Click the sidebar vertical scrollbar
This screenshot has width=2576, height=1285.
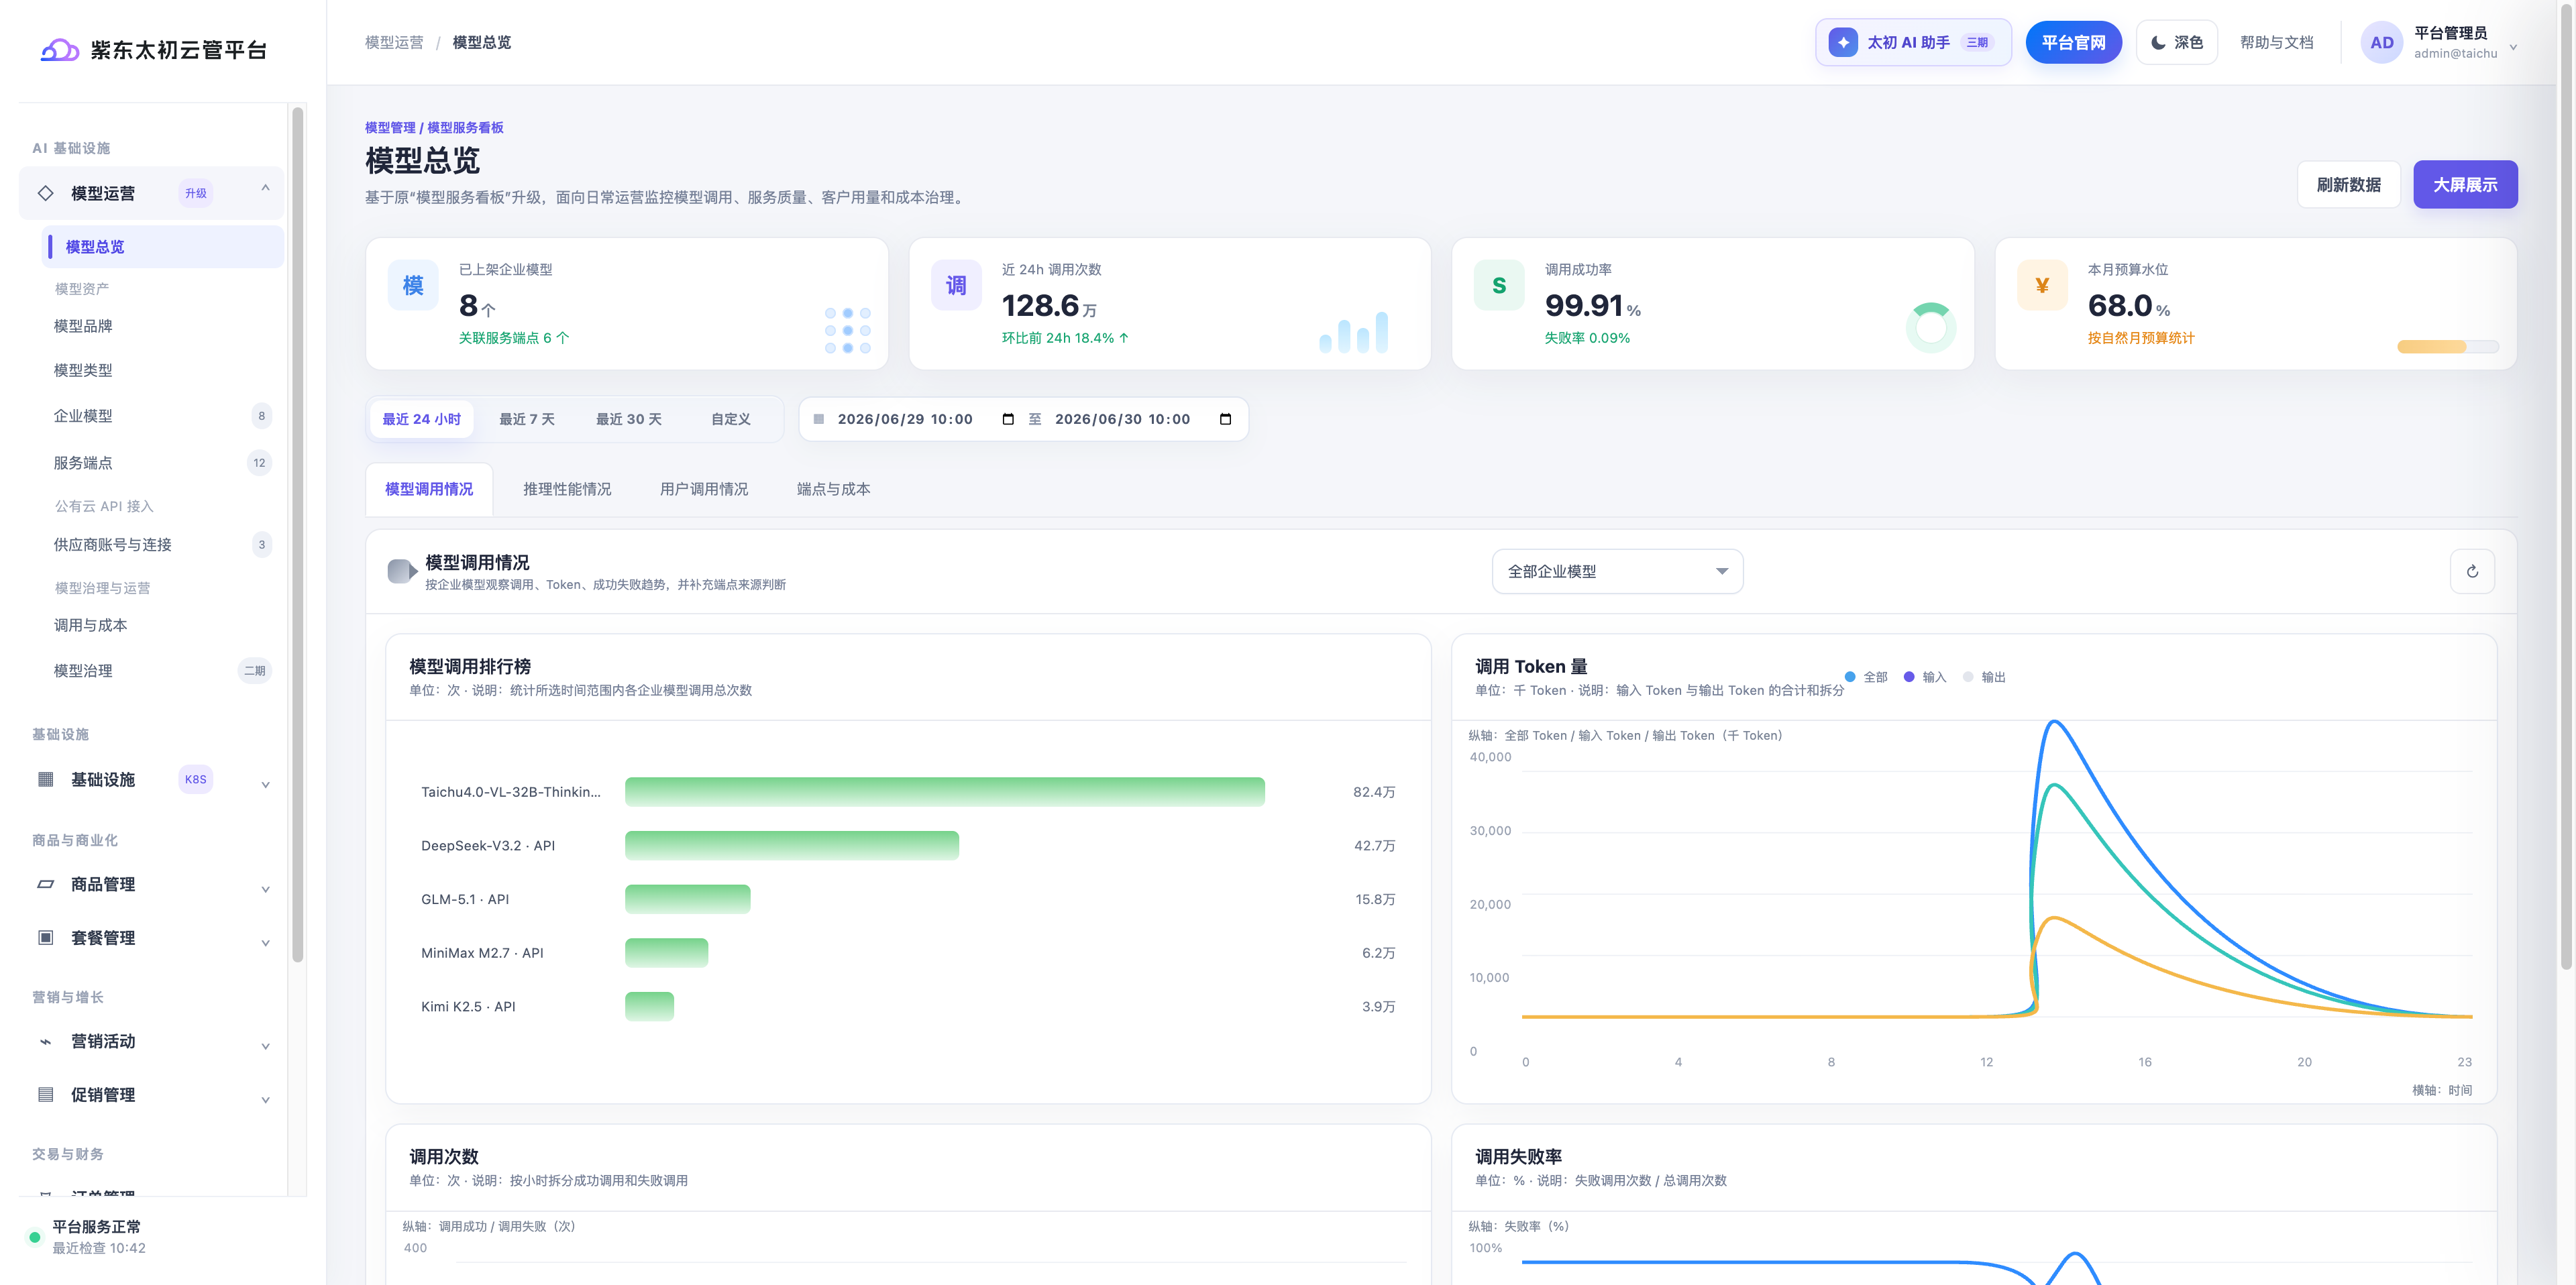pyautogui.click(x=297, y=534)
